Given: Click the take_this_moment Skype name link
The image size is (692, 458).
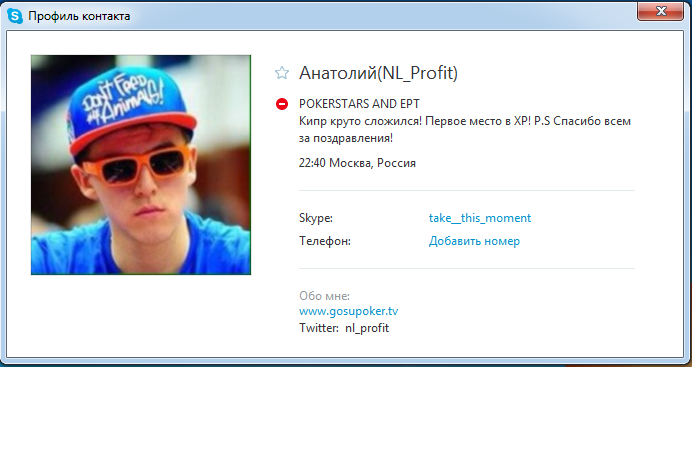Looking at the screenshot, I should click(x=480, y=218).
